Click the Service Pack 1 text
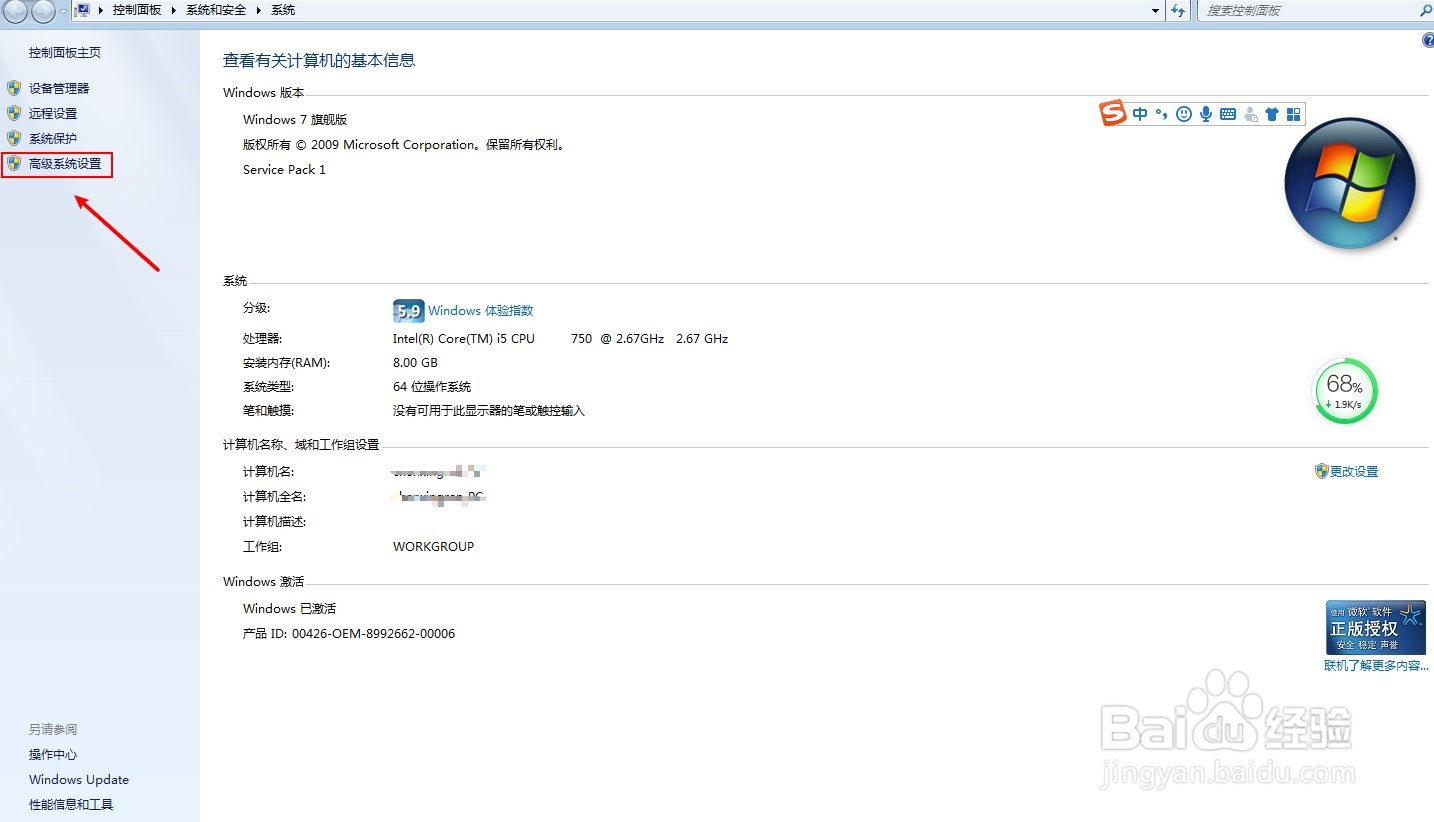Viewport: 1434px width, 822px height. pos(284,169)
